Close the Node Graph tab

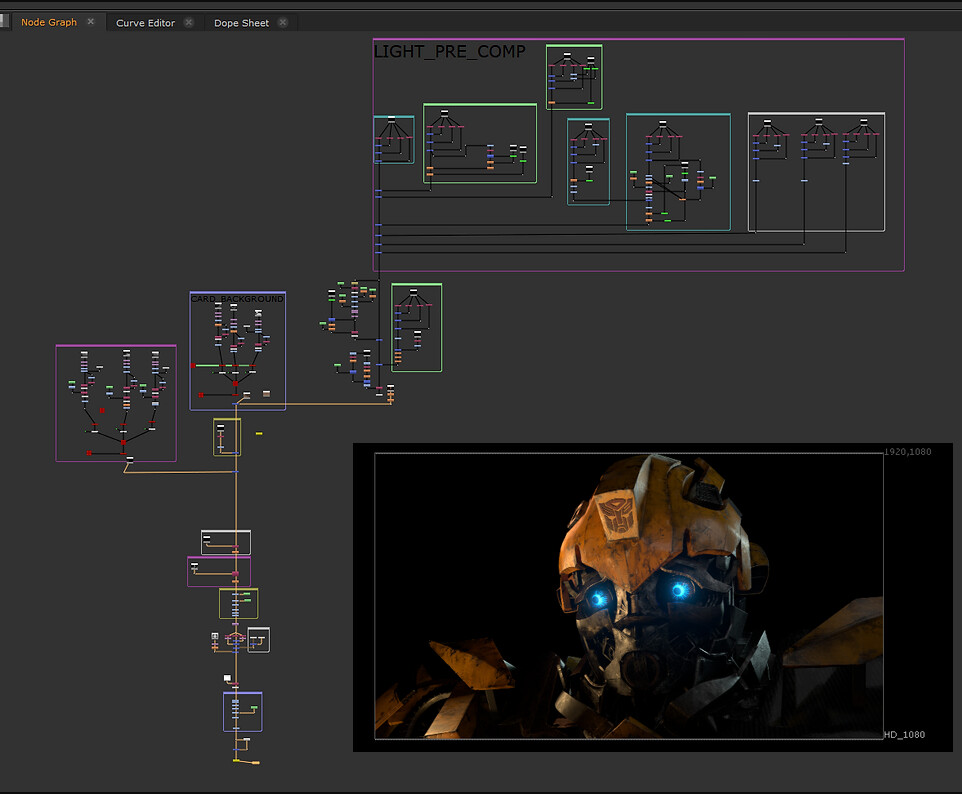pos(91,22)
